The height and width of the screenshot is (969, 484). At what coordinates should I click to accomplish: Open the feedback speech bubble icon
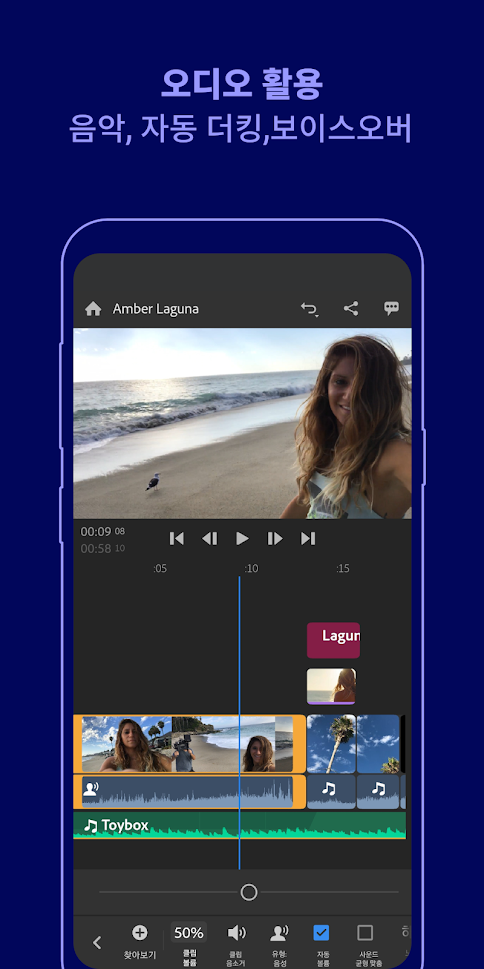391,308
